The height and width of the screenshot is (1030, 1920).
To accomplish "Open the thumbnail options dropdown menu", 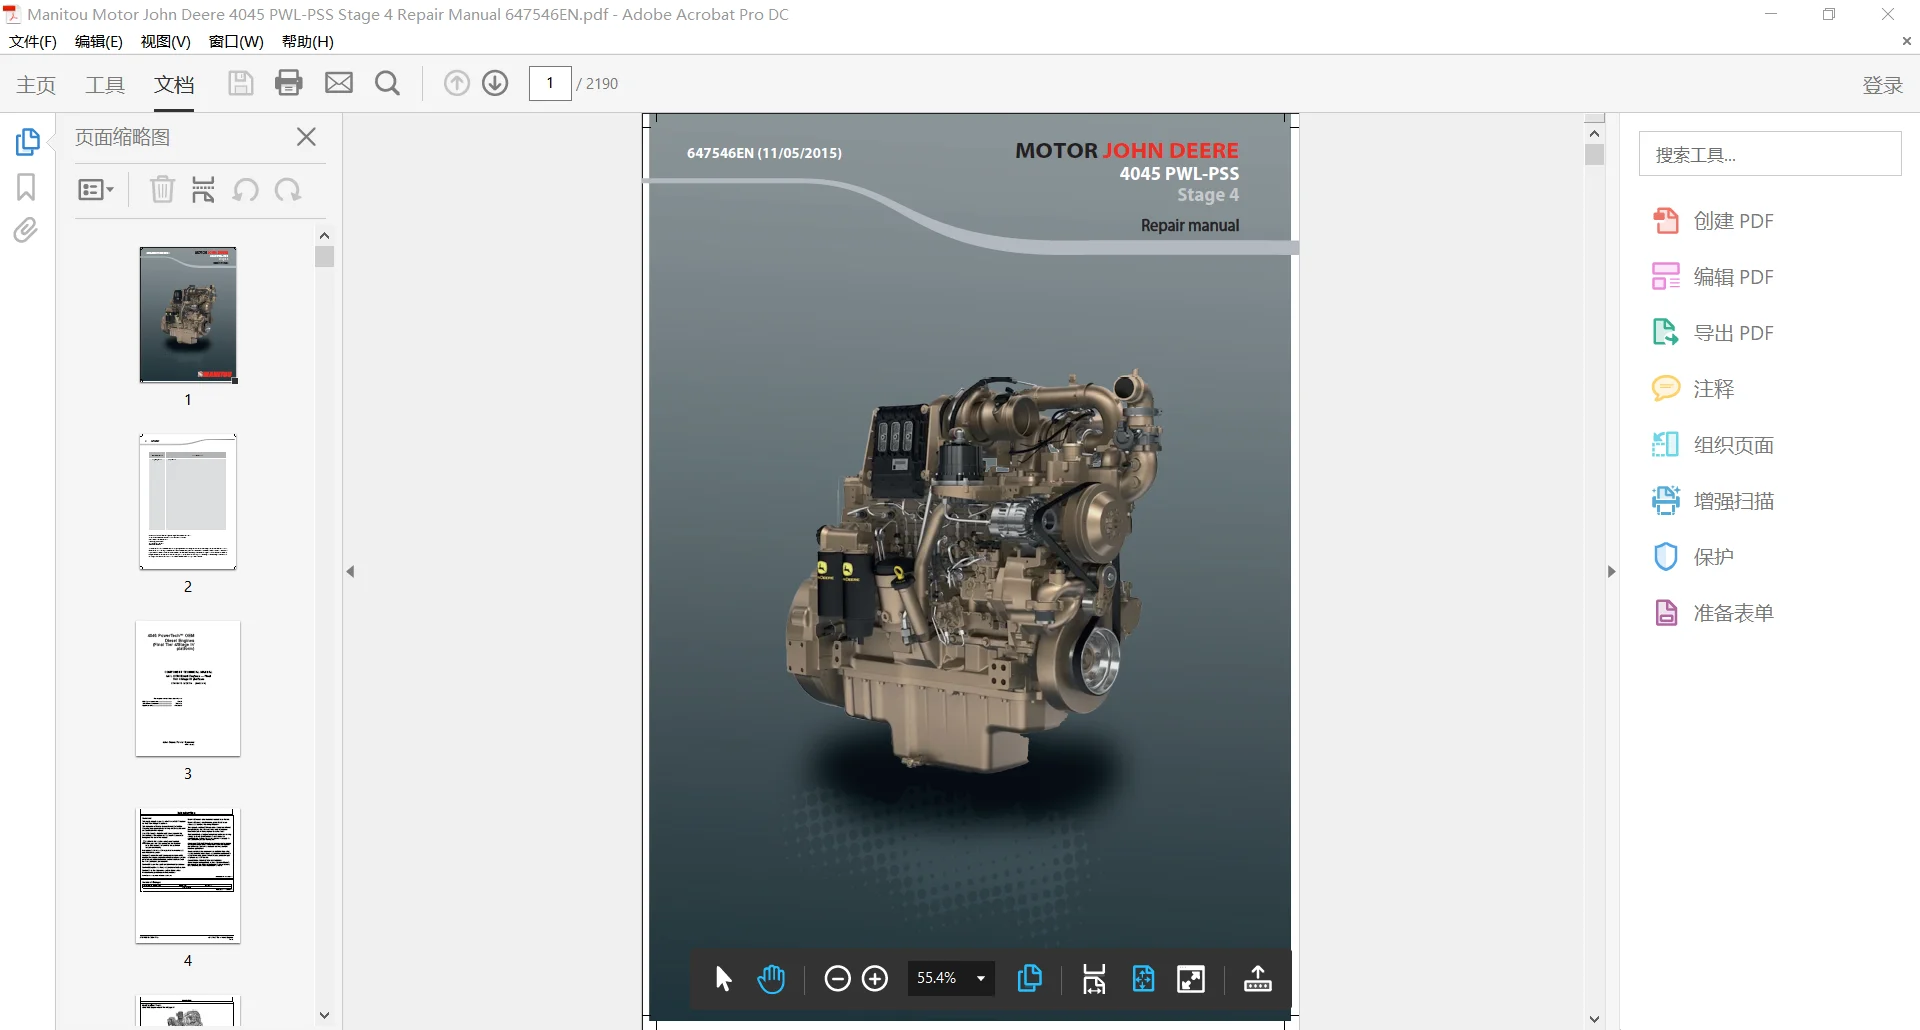I will pyautogui.click(x=96, y=189).
